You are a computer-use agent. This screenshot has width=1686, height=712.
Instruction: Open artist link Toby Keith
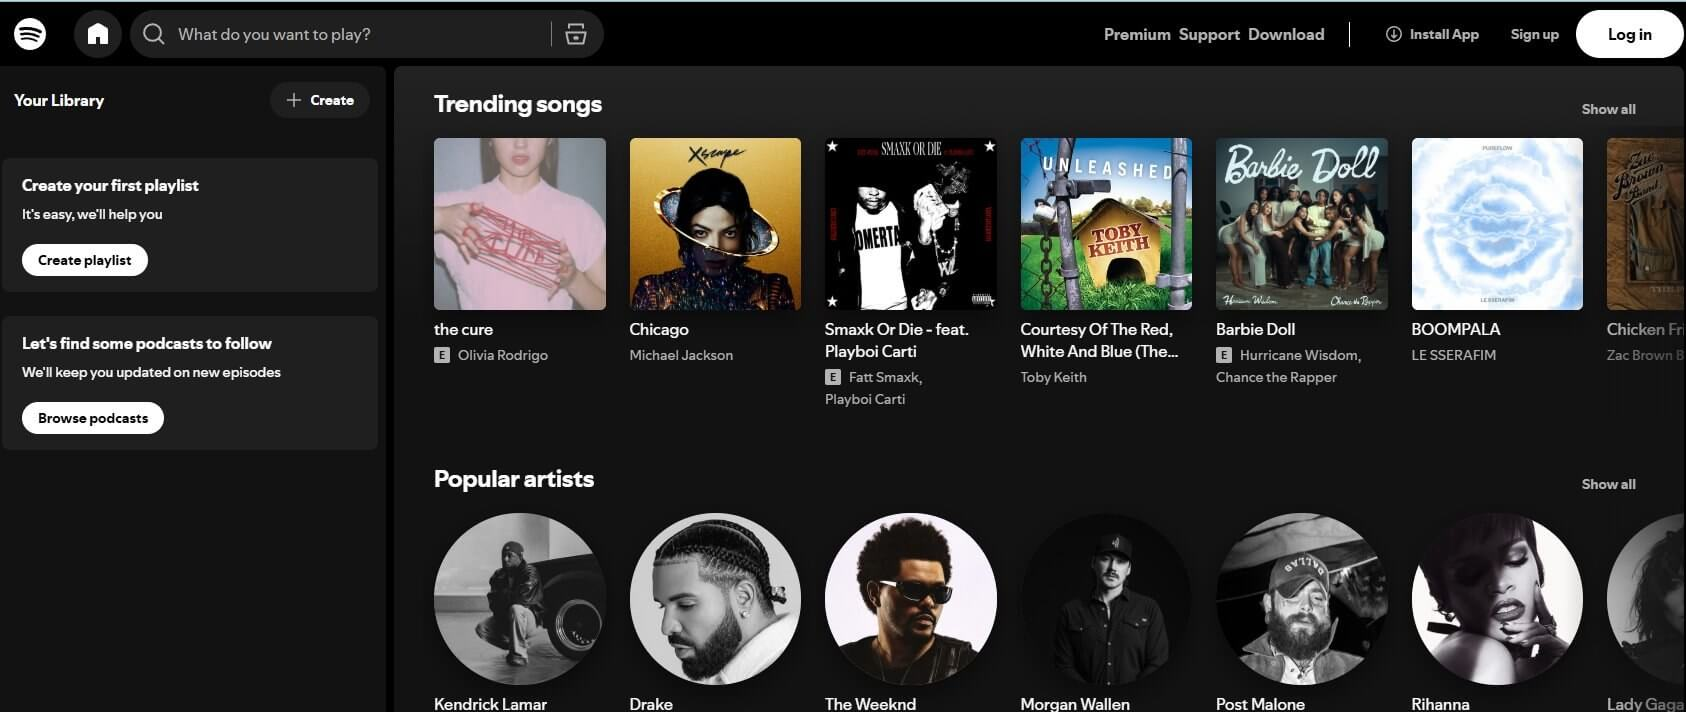tap(1053, 377)
